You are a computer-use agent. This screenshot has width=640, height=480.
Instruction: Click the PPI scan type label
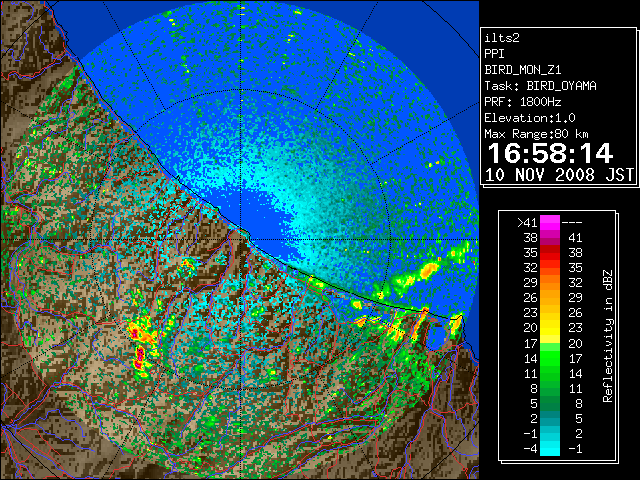point(494,54)
